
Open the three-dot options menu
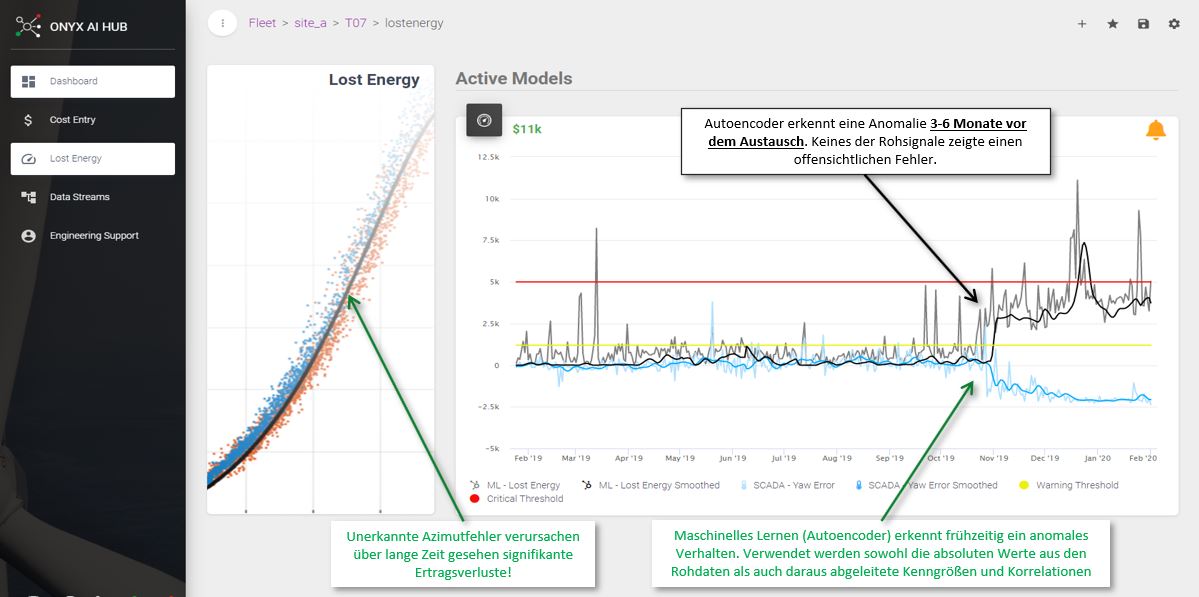[222, 23]
